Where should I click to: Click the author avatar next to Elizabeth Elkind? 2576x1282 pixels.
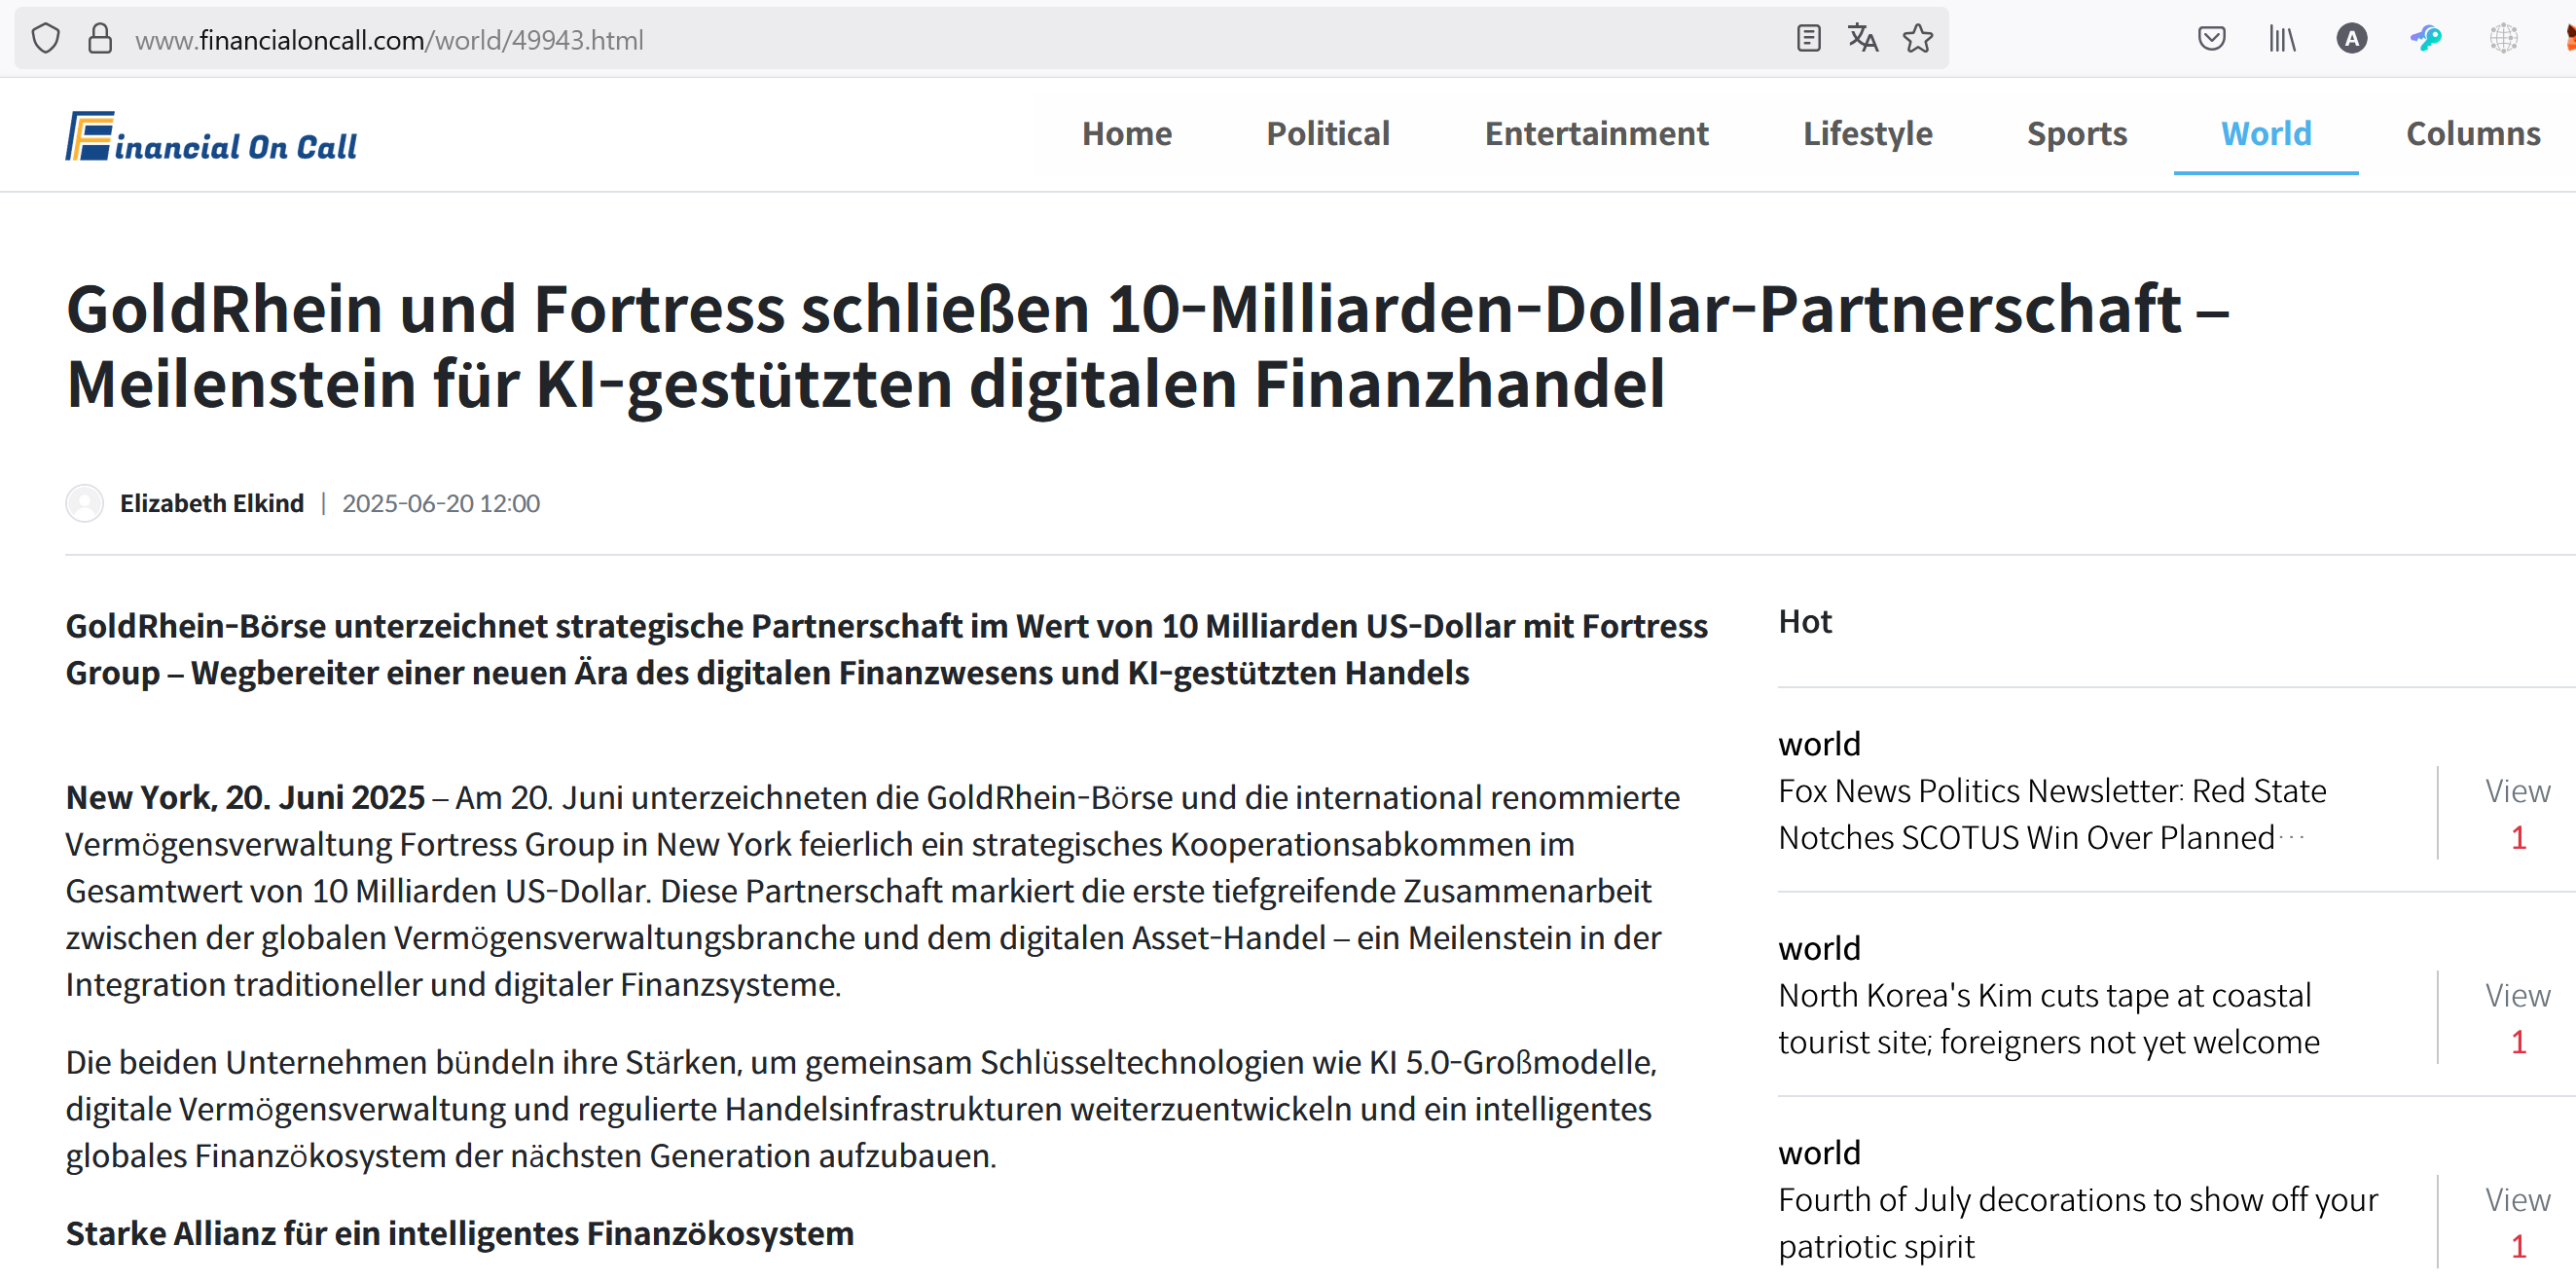coord(85,503)
